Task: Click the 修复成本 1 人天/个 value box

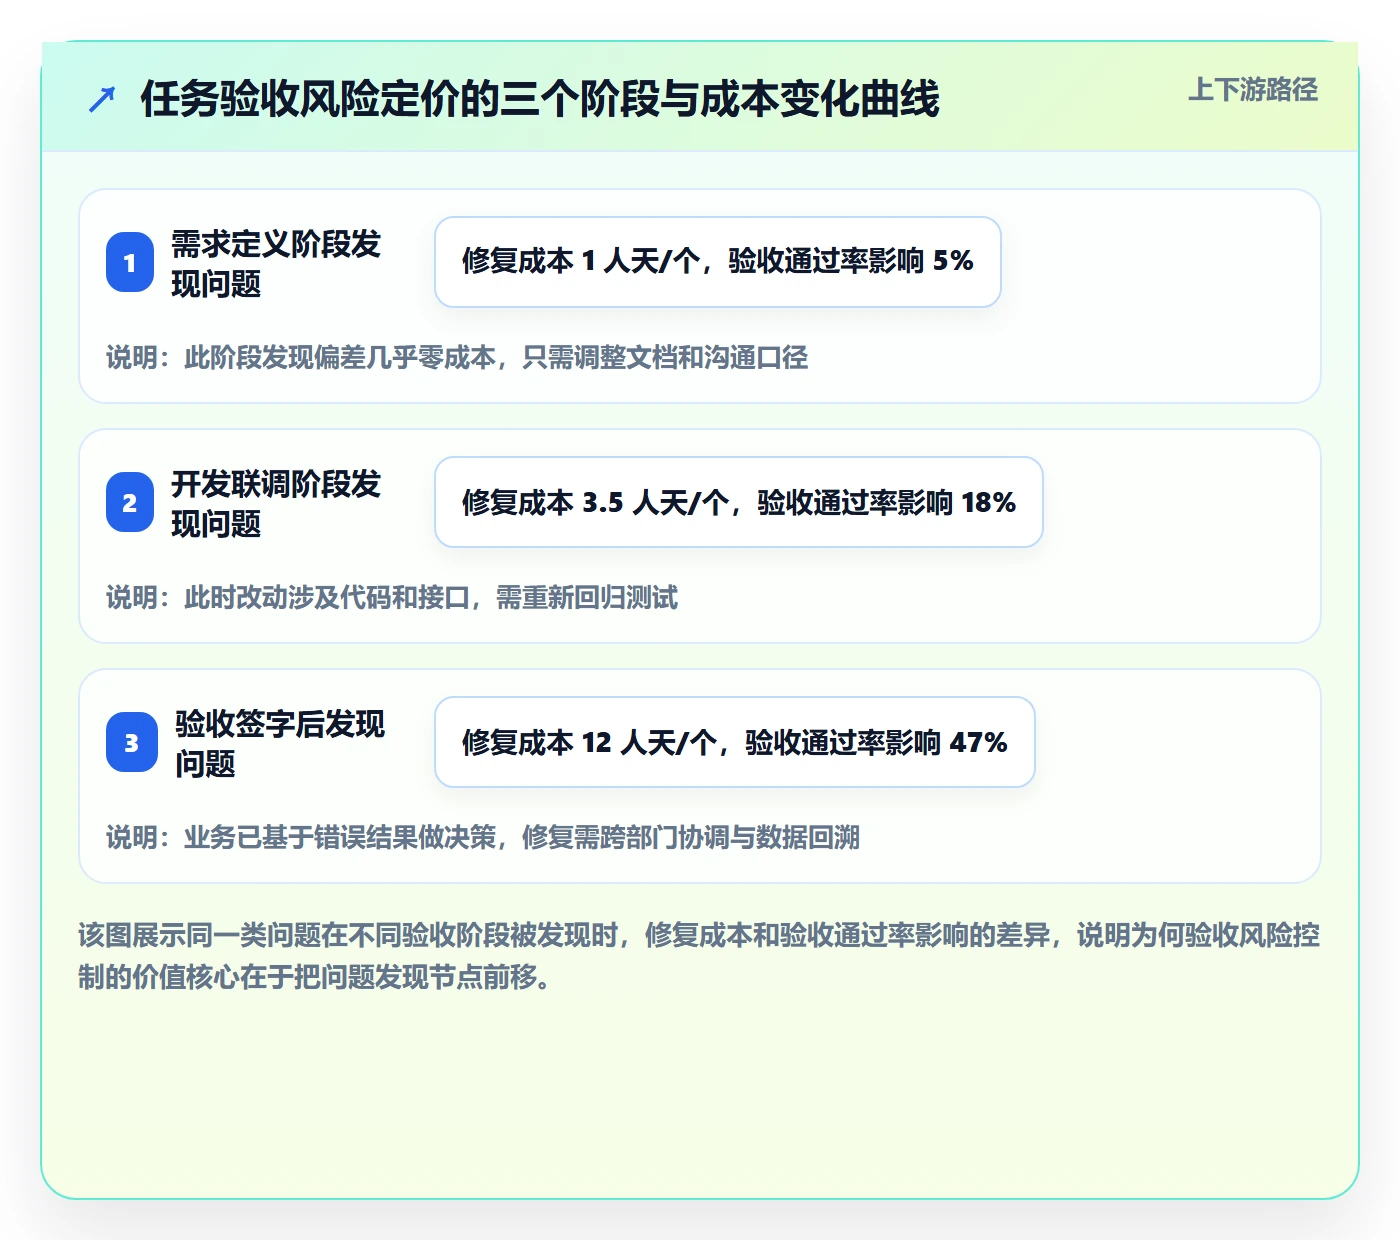Action: click(718, 262)
